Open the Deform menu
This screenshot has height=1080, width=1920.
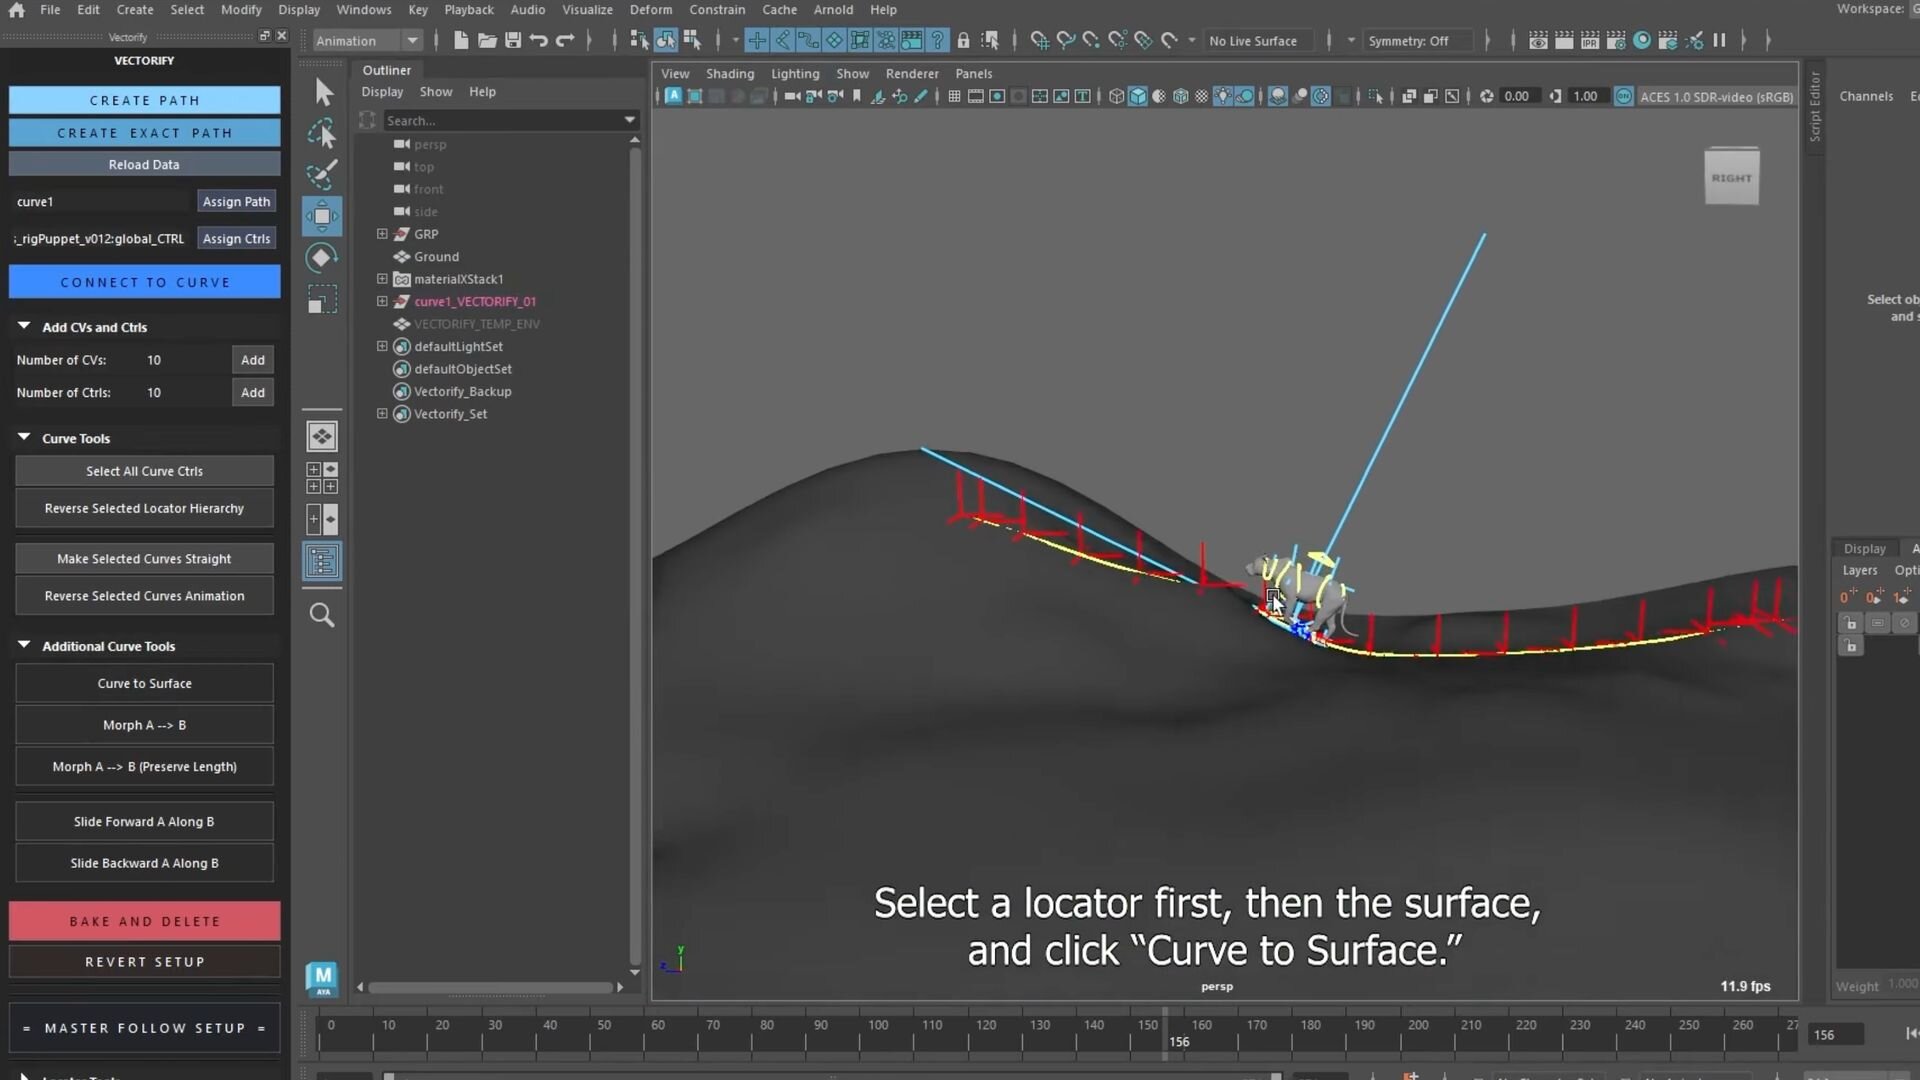pyautogui.click(x=650, y=10)
